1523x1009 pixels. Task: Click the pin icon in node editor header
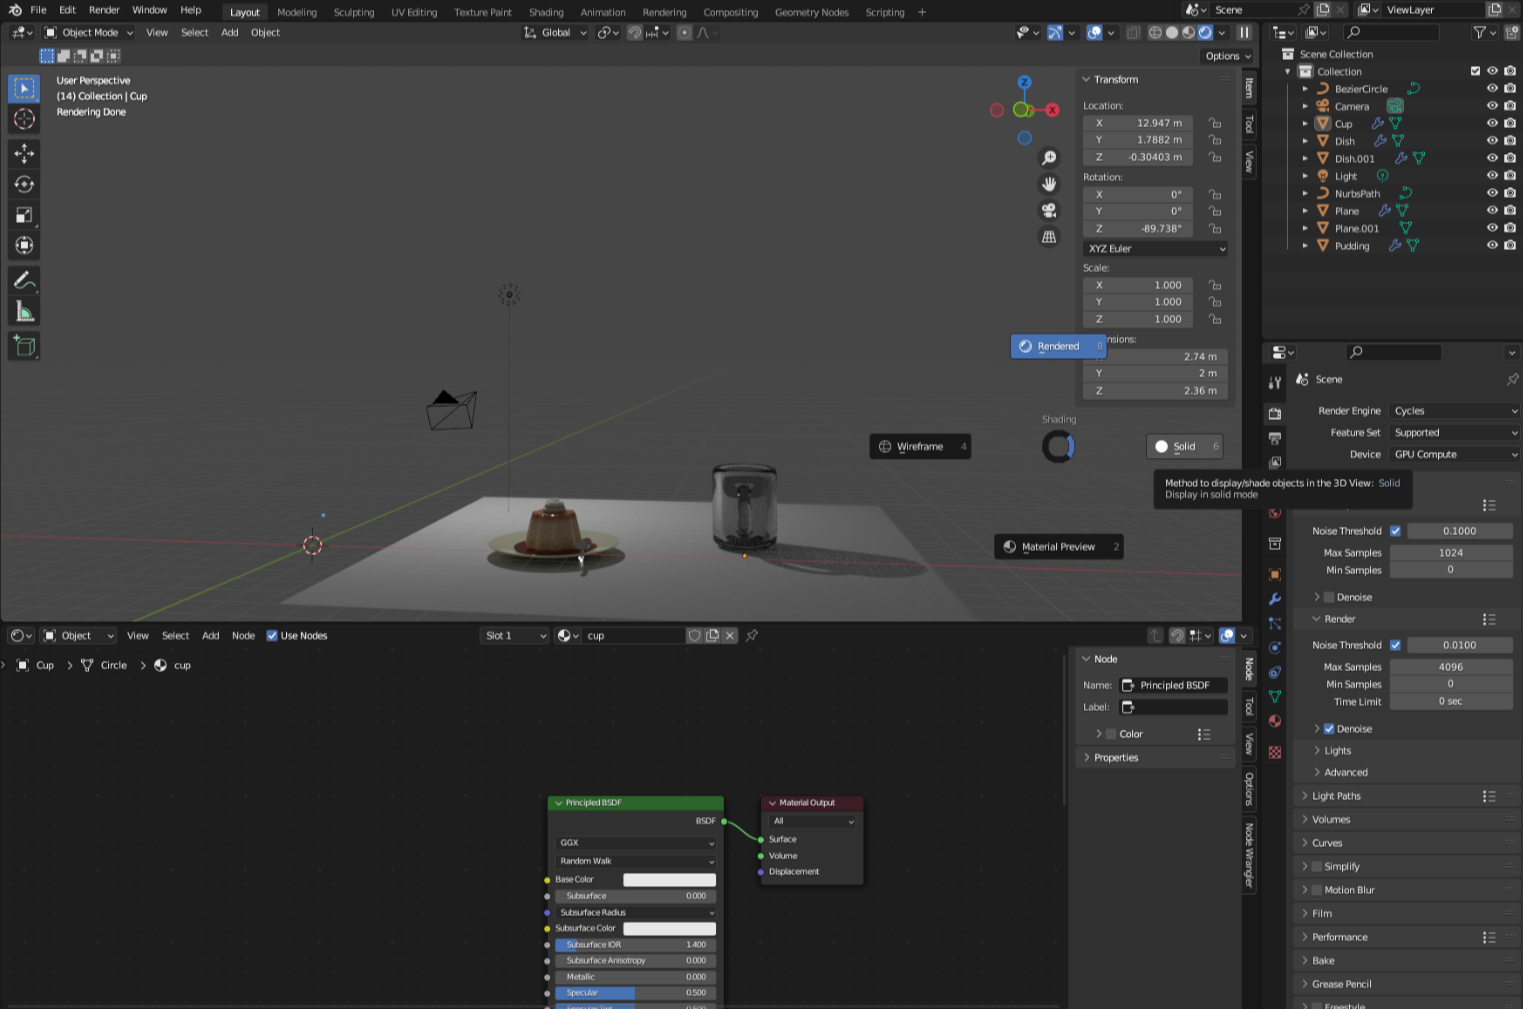(x=752, y=635)
